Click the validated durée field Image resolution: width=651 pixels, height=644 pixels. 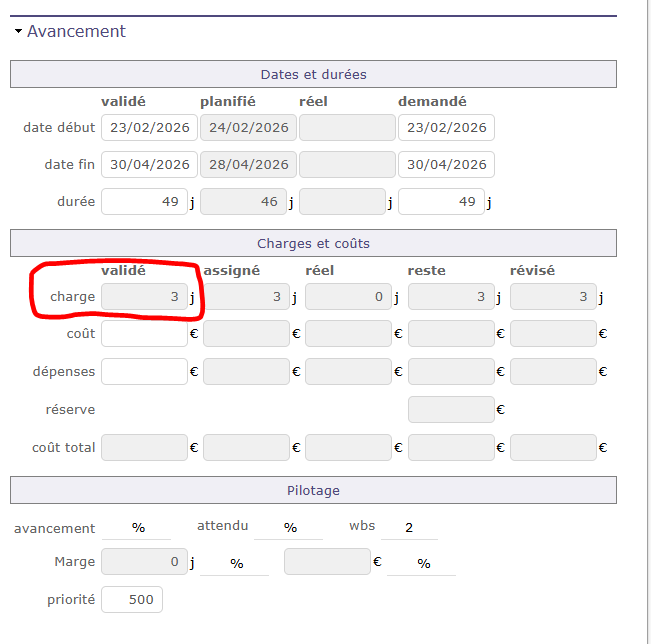144,202
